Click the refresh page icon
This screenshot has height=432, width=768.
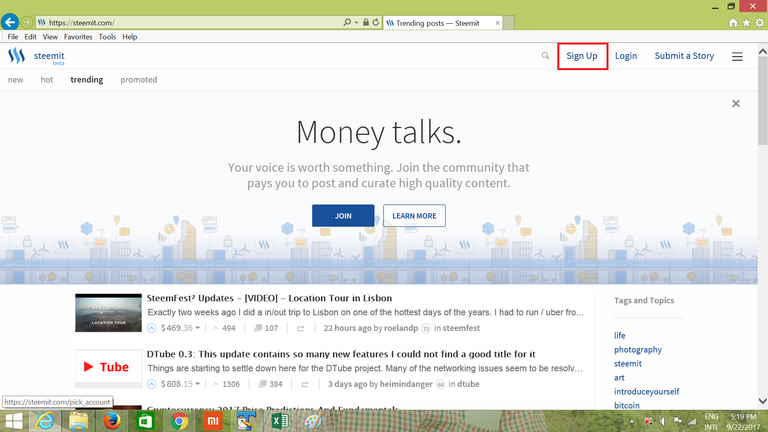[376, 23]
